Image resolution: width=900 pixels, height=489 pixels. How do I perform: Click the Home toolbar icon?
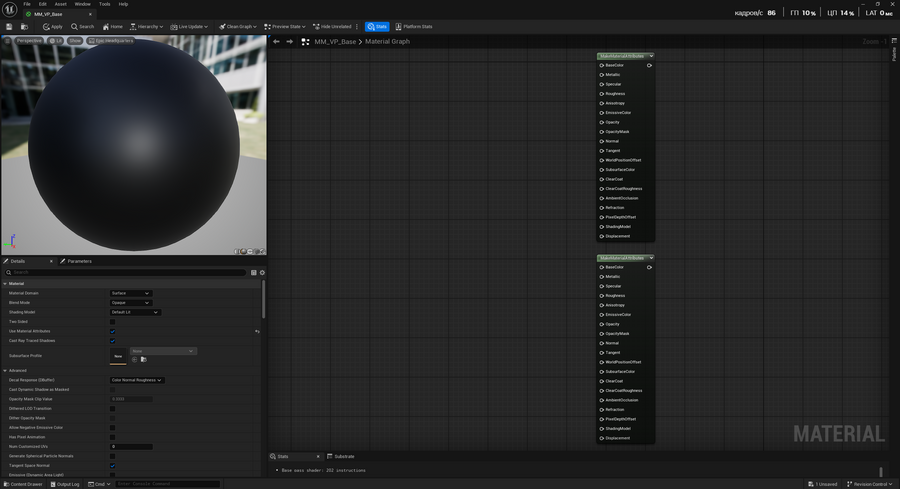point(112,26)
